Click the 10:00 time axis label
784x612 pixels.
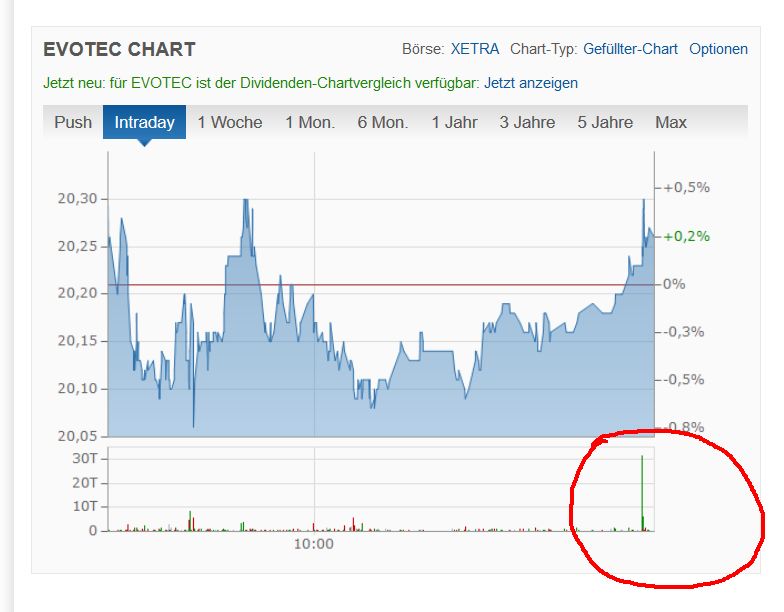tap(313, 545)
